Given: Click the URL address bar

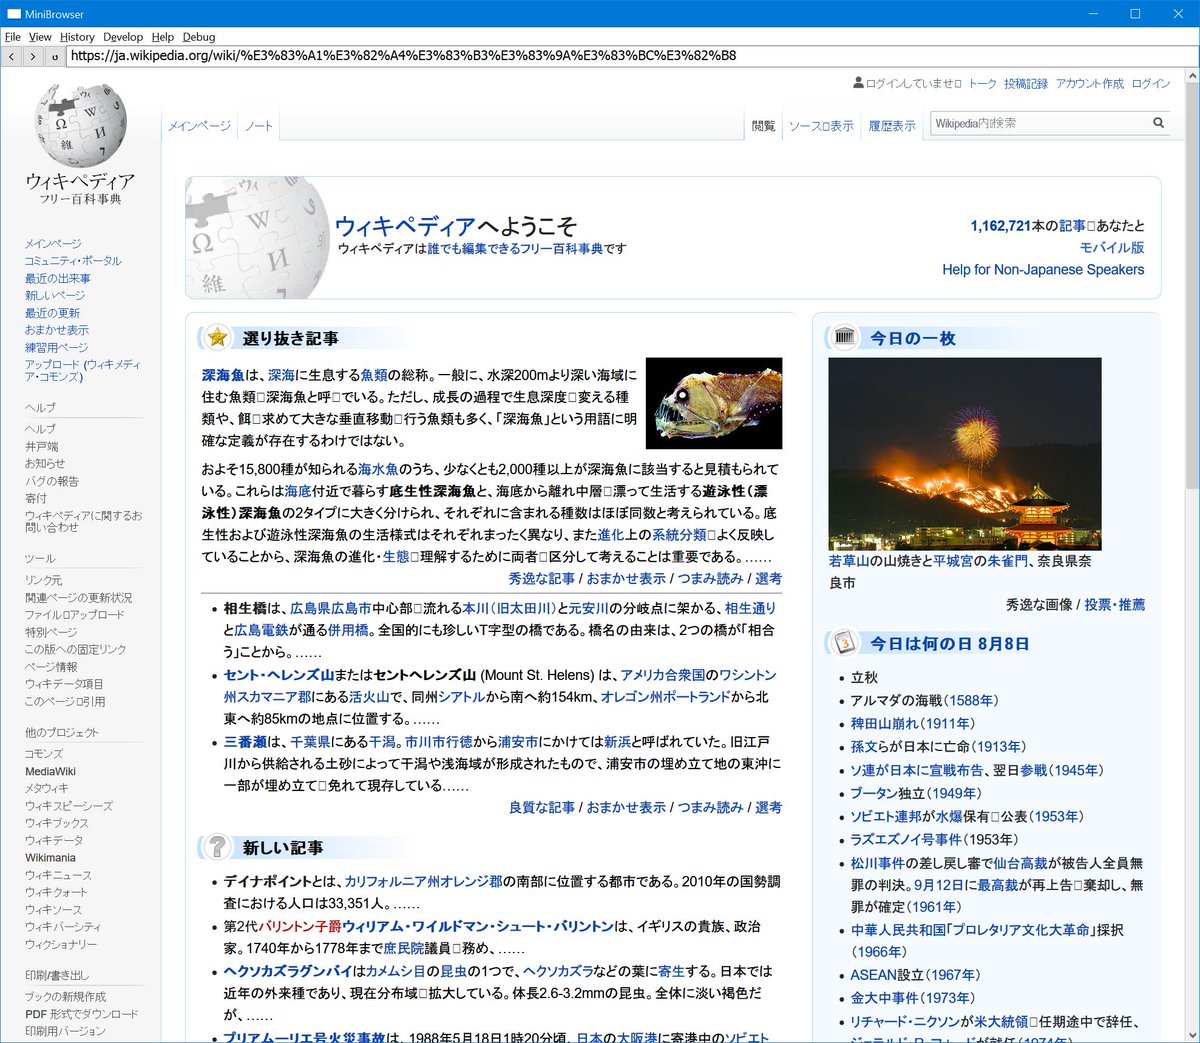Looking at the screenshot, I should pos(631,56).
